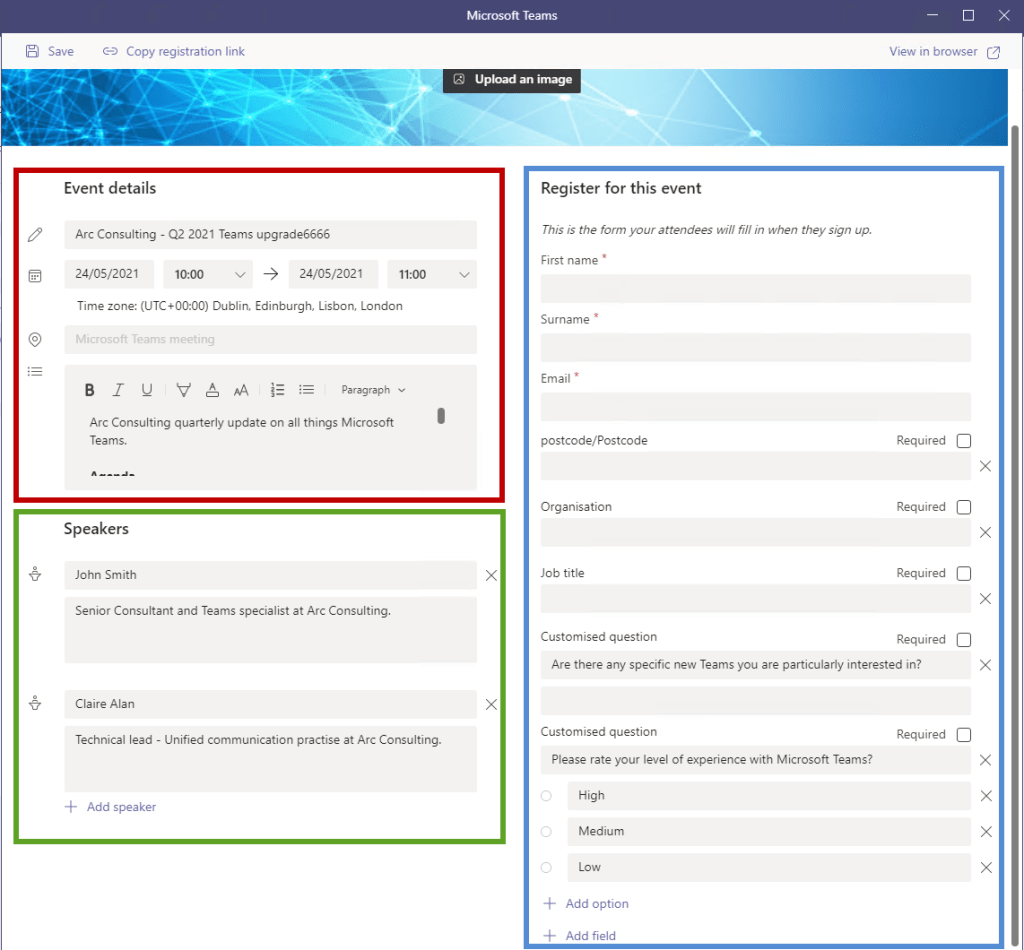This screenshot has height=950, width=1024.
Task: Toggle Underline in the description toolbar
Action: (x=147, y=390)
